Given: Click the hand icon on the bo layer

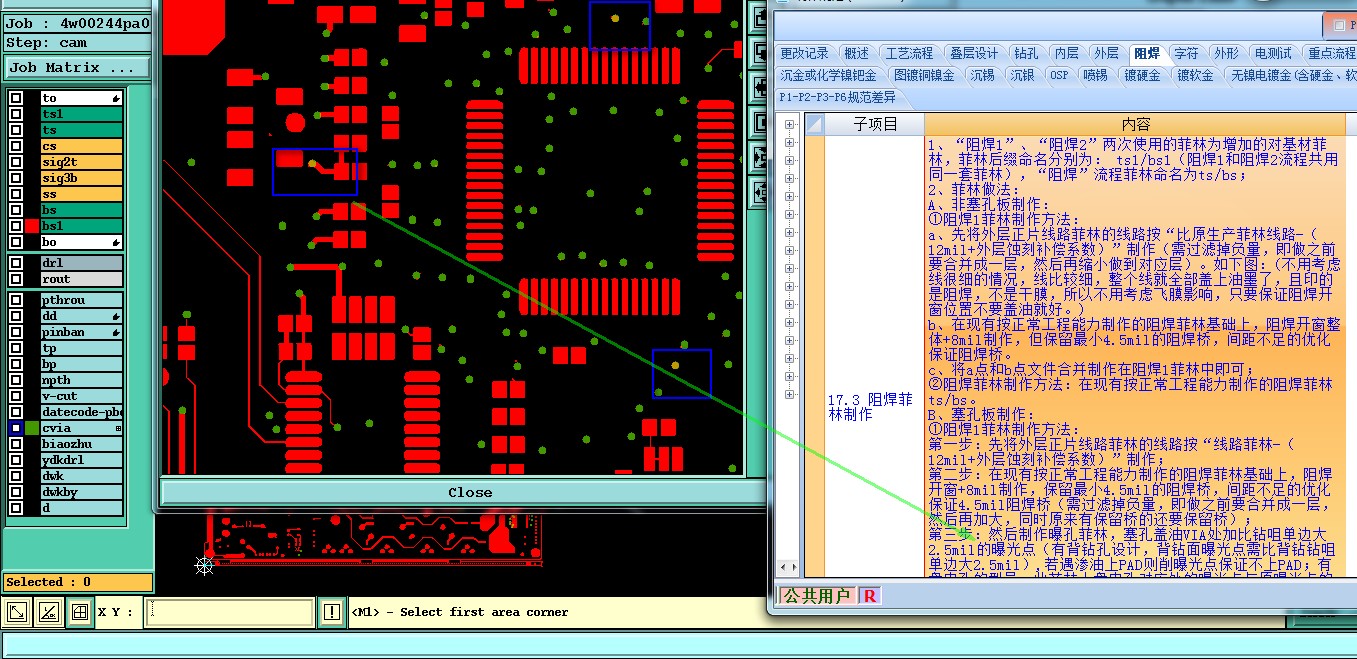Looking at the screenshot, I should (x=117, y=243).
